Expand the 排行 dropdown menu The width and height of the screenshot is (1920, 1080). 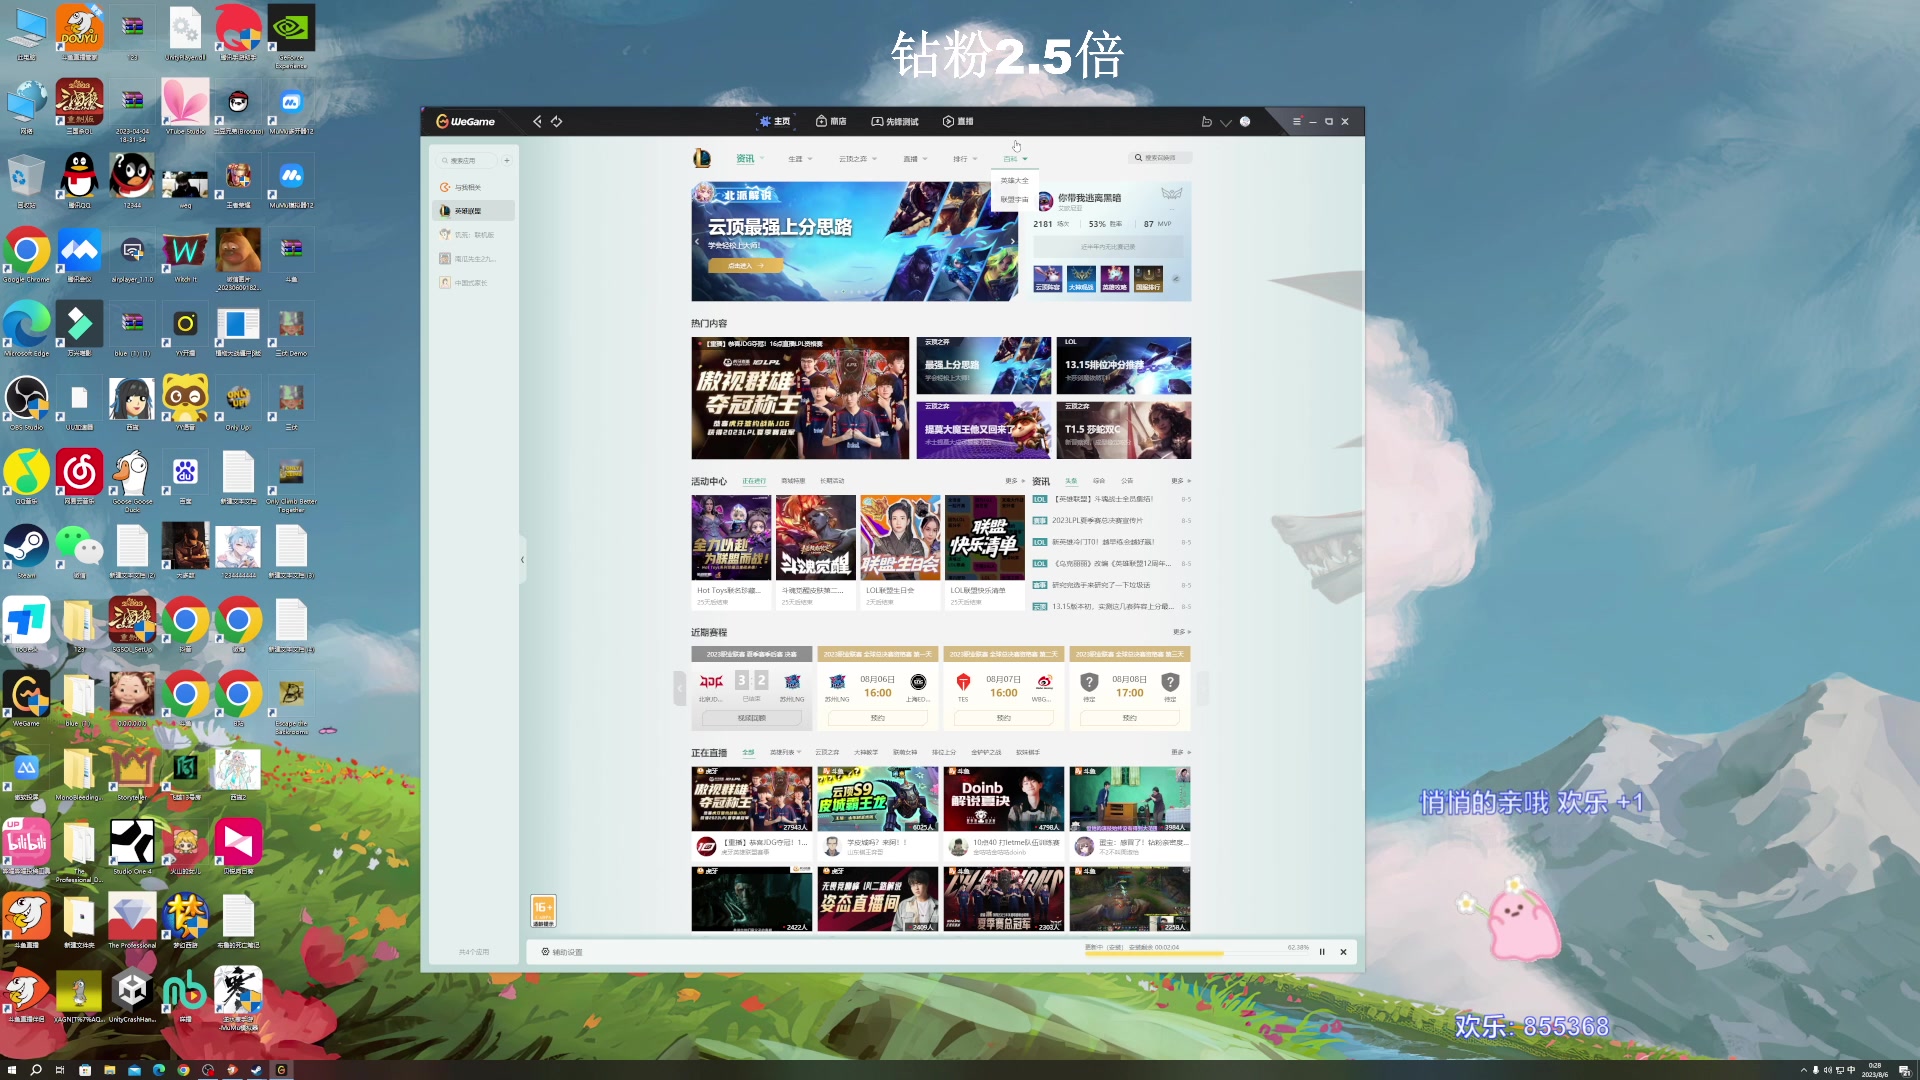click(x=965, y=159)
